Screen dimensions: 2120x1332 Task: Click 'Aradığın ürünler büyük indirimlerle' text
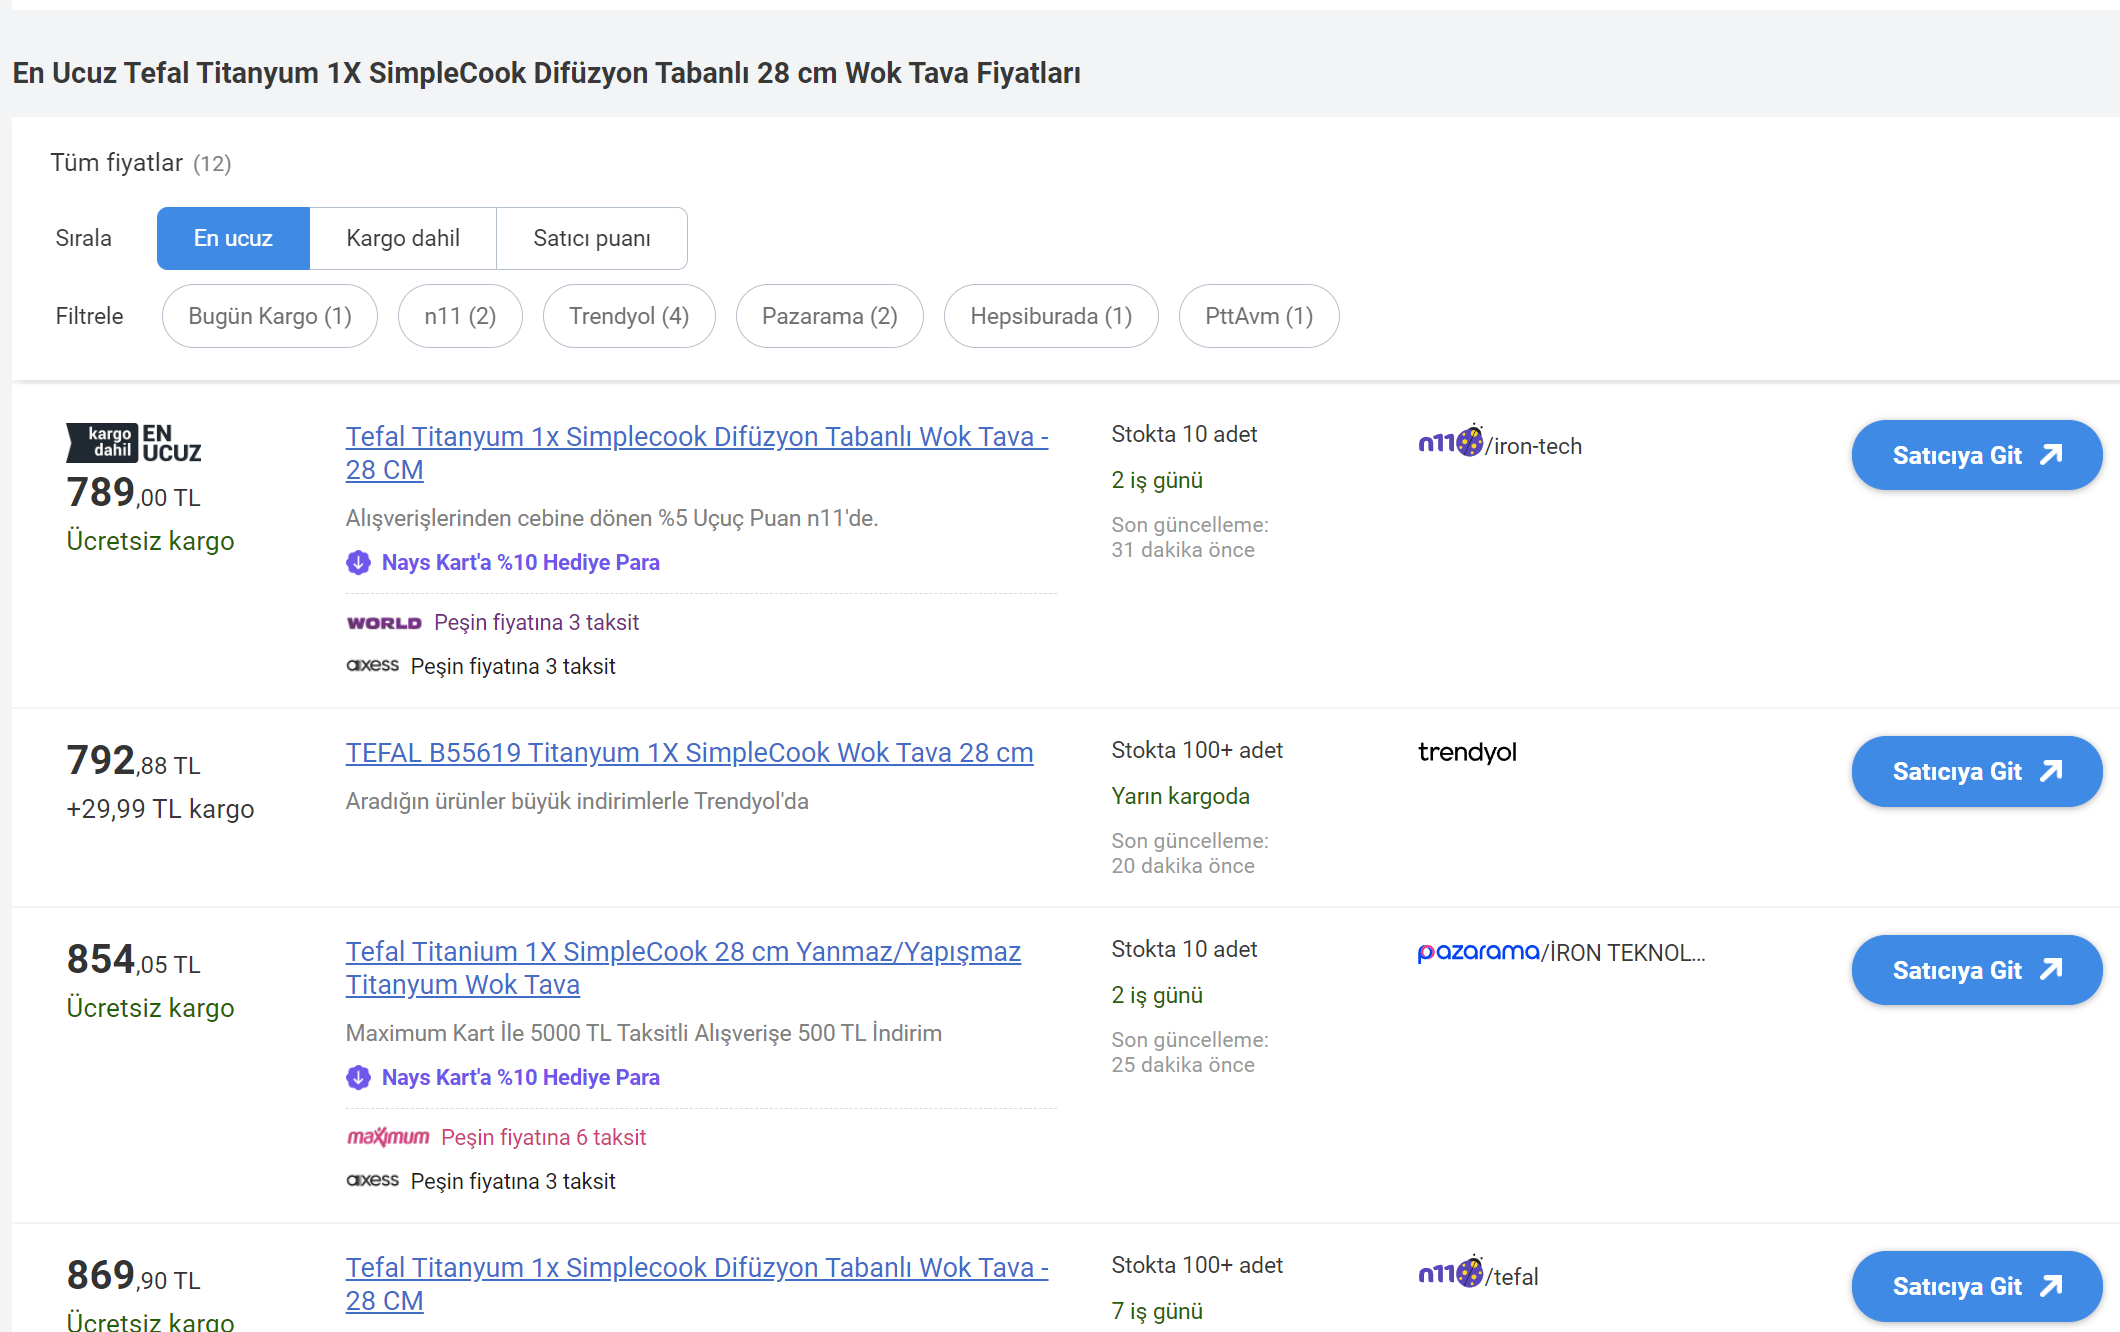(x=577, y=801)
